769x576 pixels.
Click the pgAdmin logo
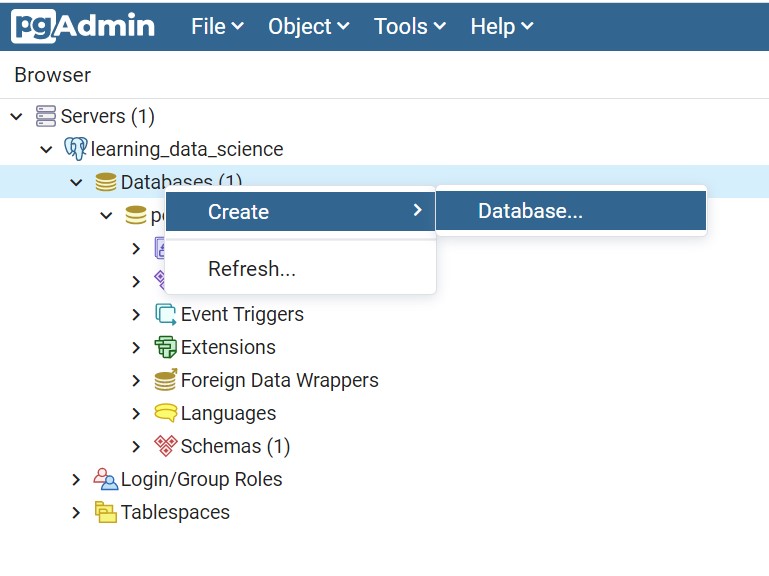click(84, 26)
